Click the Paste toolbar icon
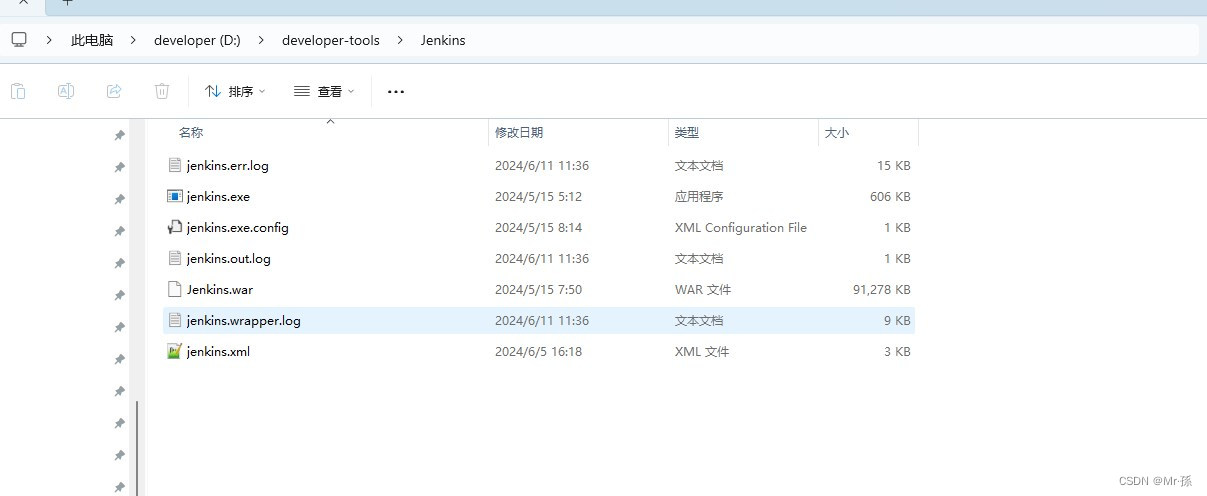Image resolution: width=1207 pixels, height=496 pixels. (x=18, y=91)
